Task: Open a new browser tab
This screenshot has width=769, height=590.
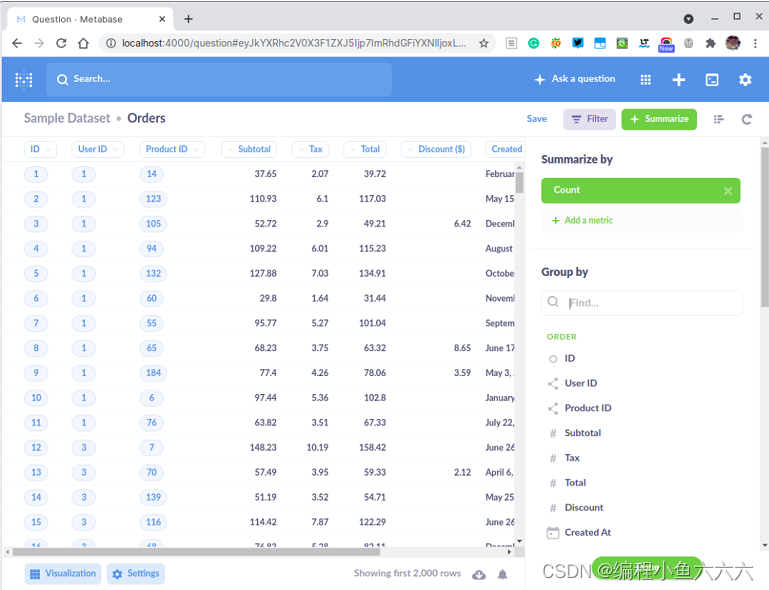Action: coord(188,19)
